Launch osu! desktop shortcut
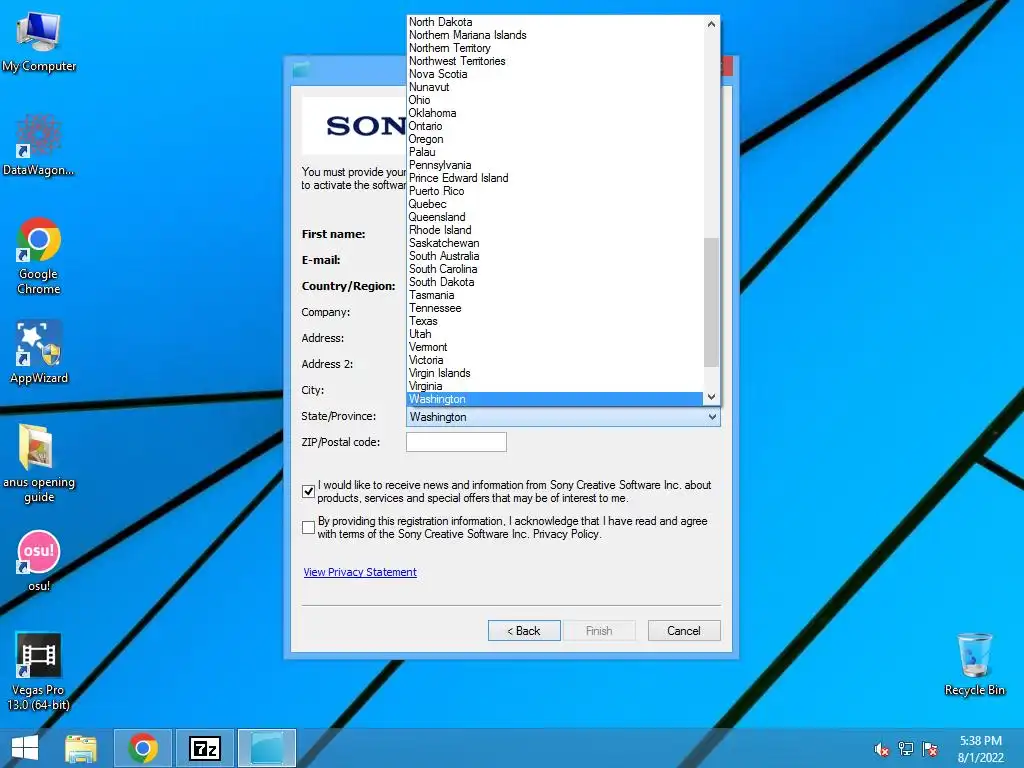 pos(39,560)
